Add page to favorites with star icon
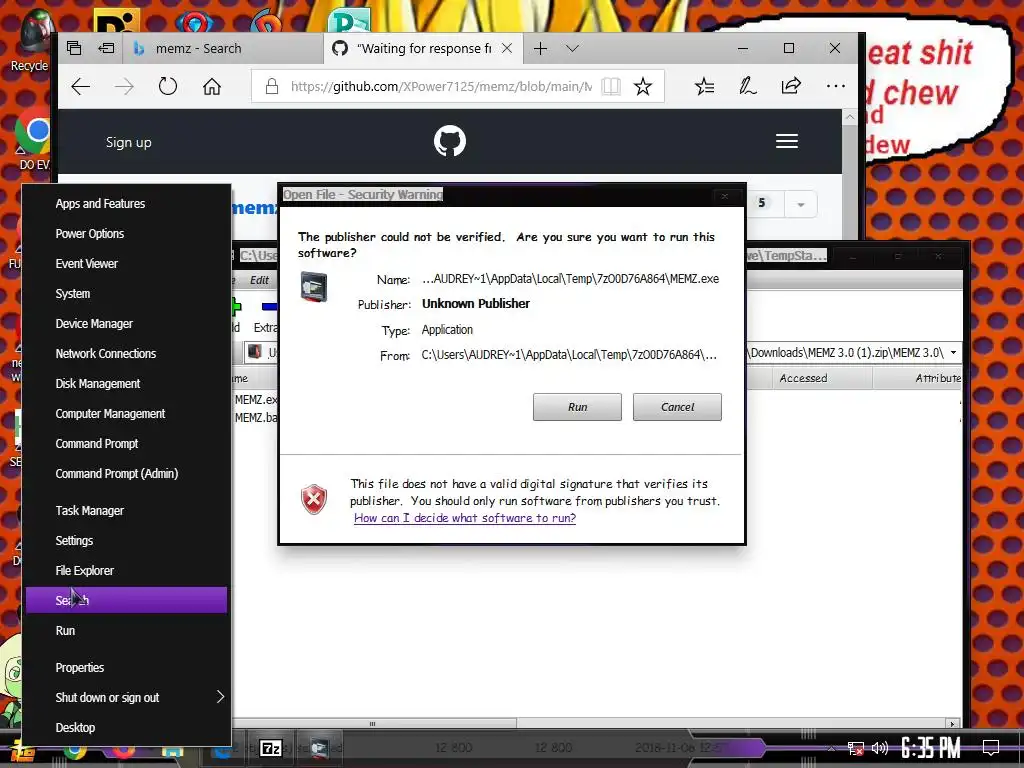 [643, 86]
